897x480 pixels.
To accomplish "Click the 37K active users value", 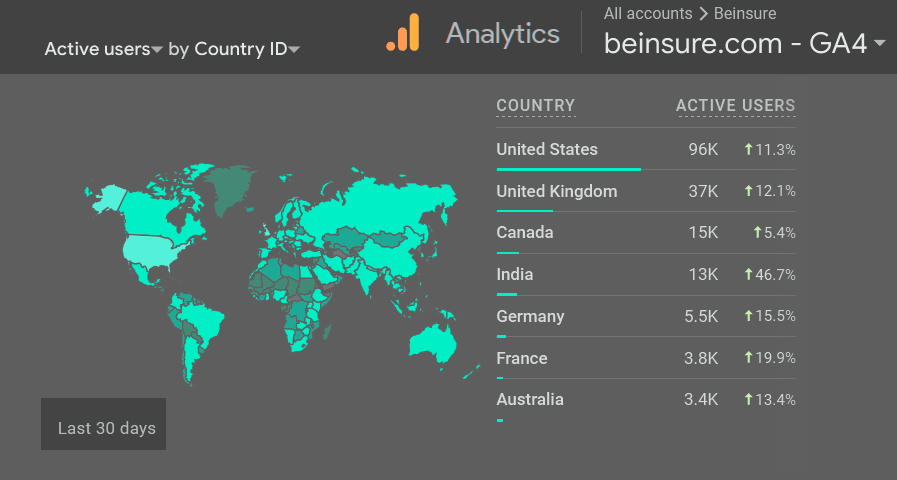I will click(x=703, y=191).
